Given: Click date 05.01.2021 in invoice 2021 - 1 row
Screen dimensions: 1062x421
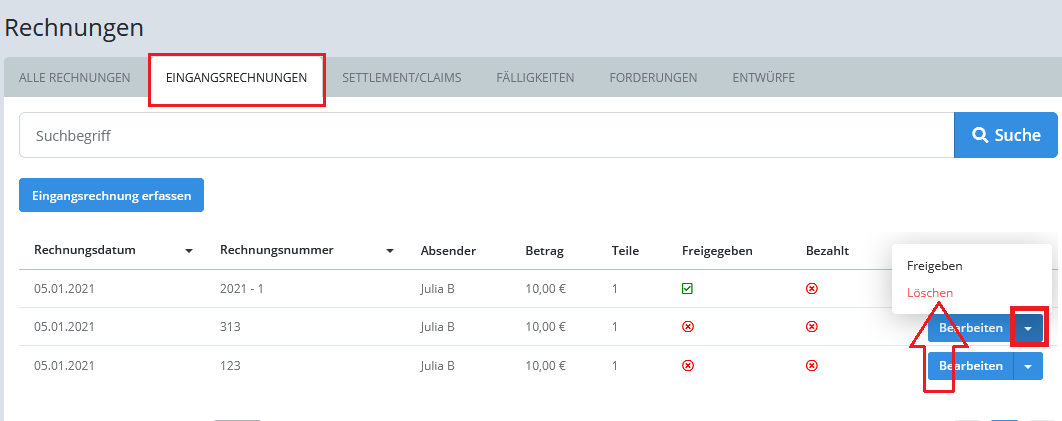Looking at the screenshot, I should click(x=64, y=289).
